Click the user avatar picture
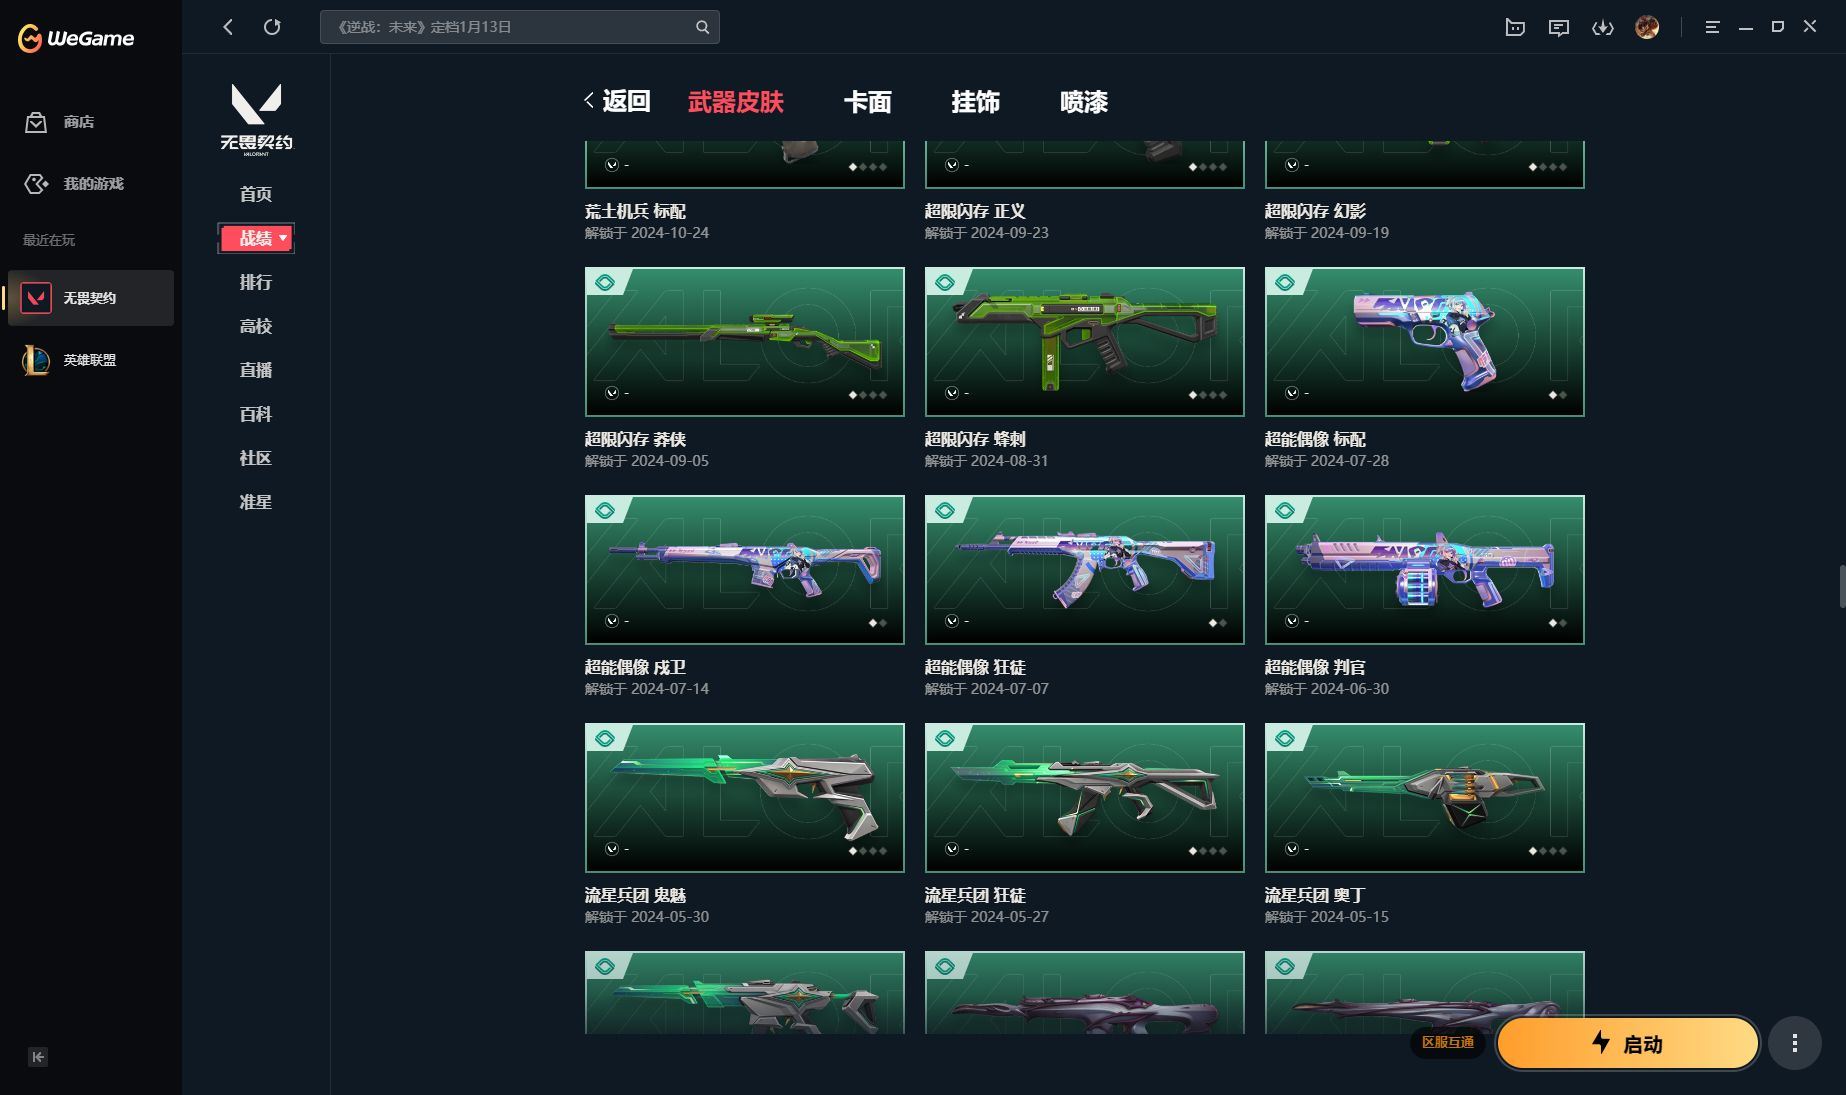The width and height of the screenshot is (1846, 1095). click(1648, 27)
